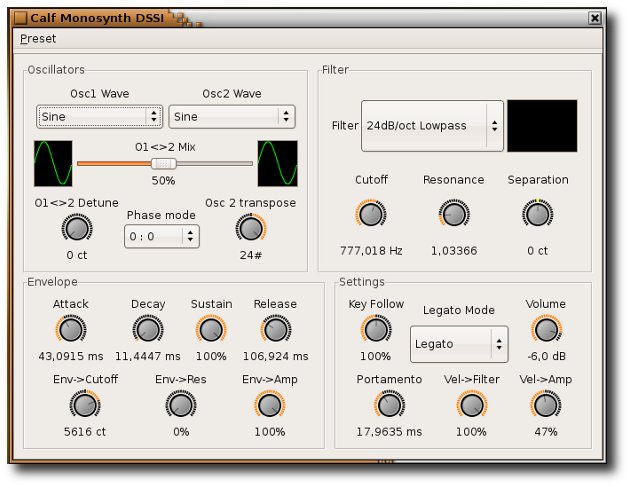
Task: Click the Release knob
Action: point(275,329)
